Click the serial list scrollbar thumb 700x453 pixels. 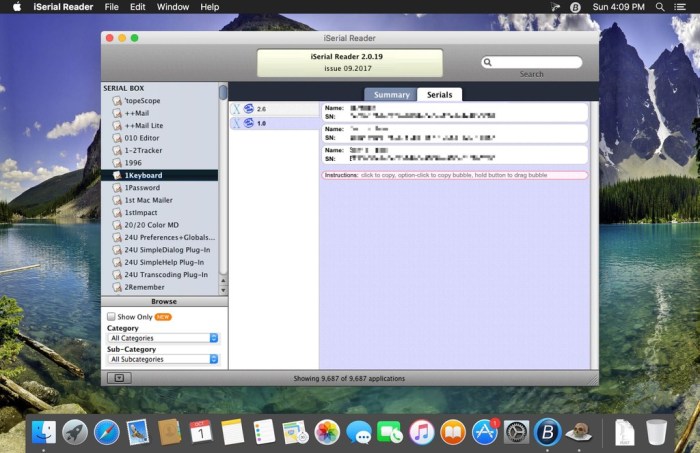click(223, 93)
